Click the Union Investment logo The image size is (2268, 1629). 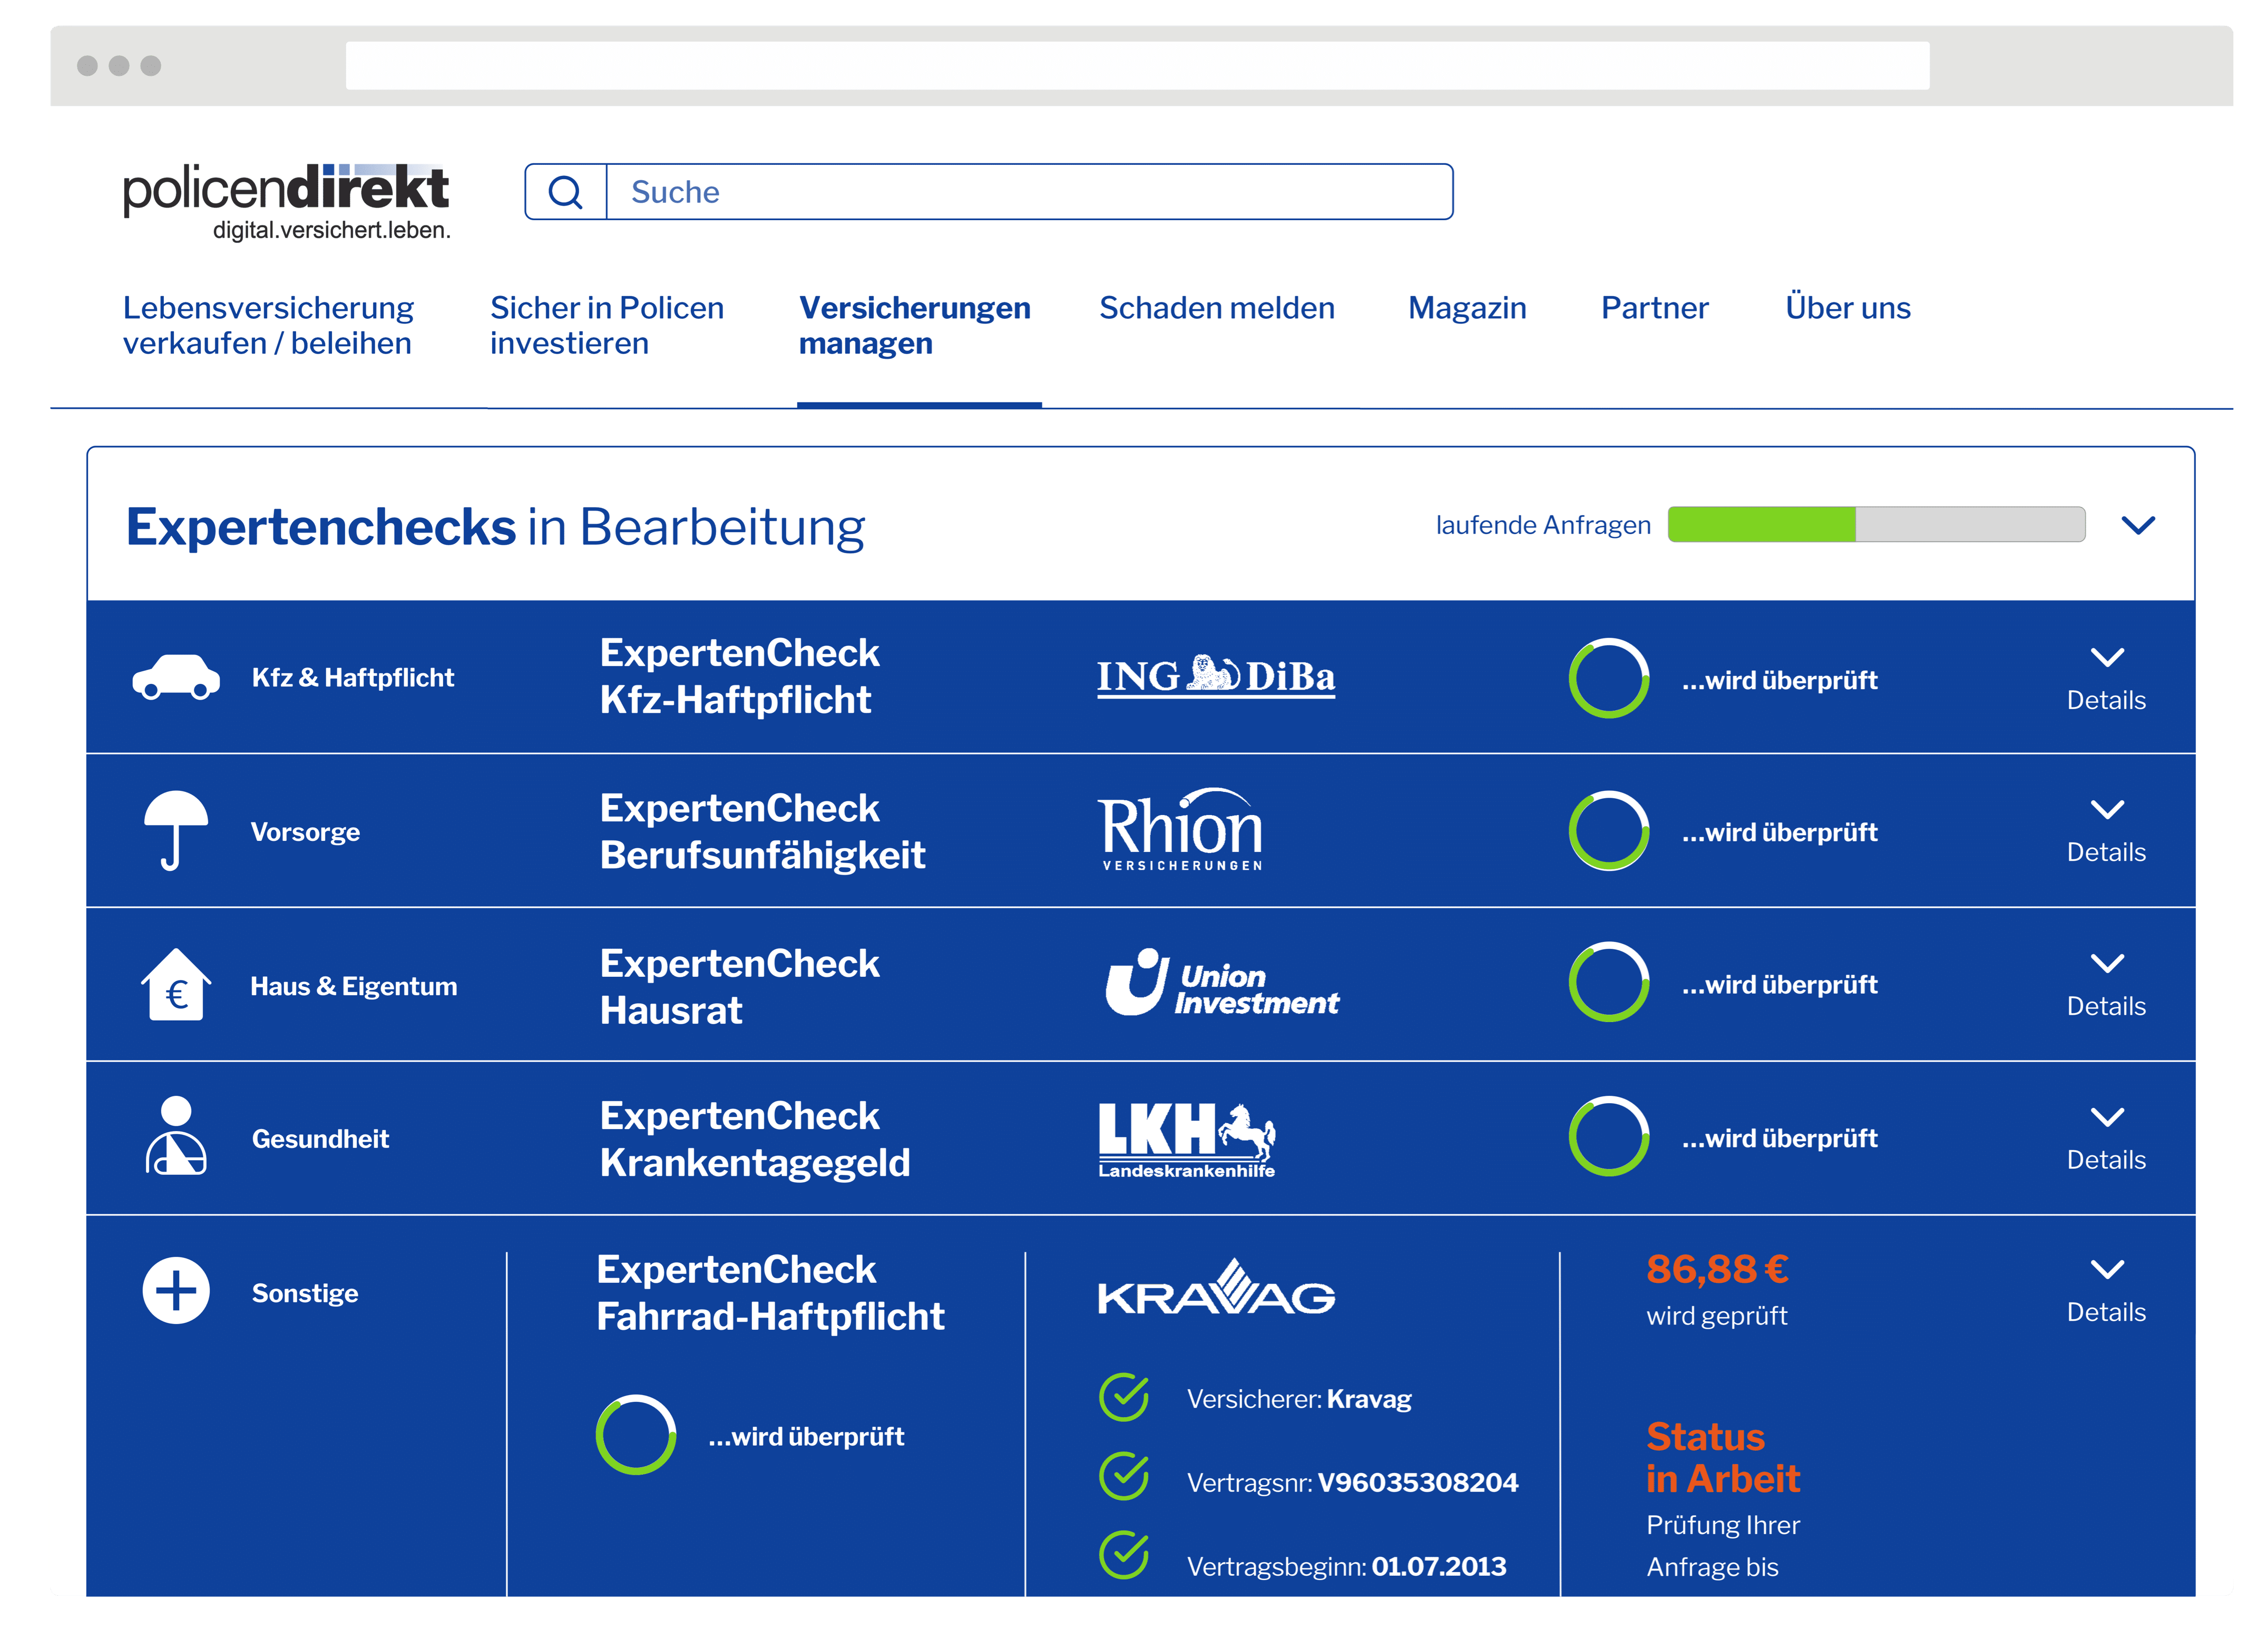click(x=1222, y=983)
